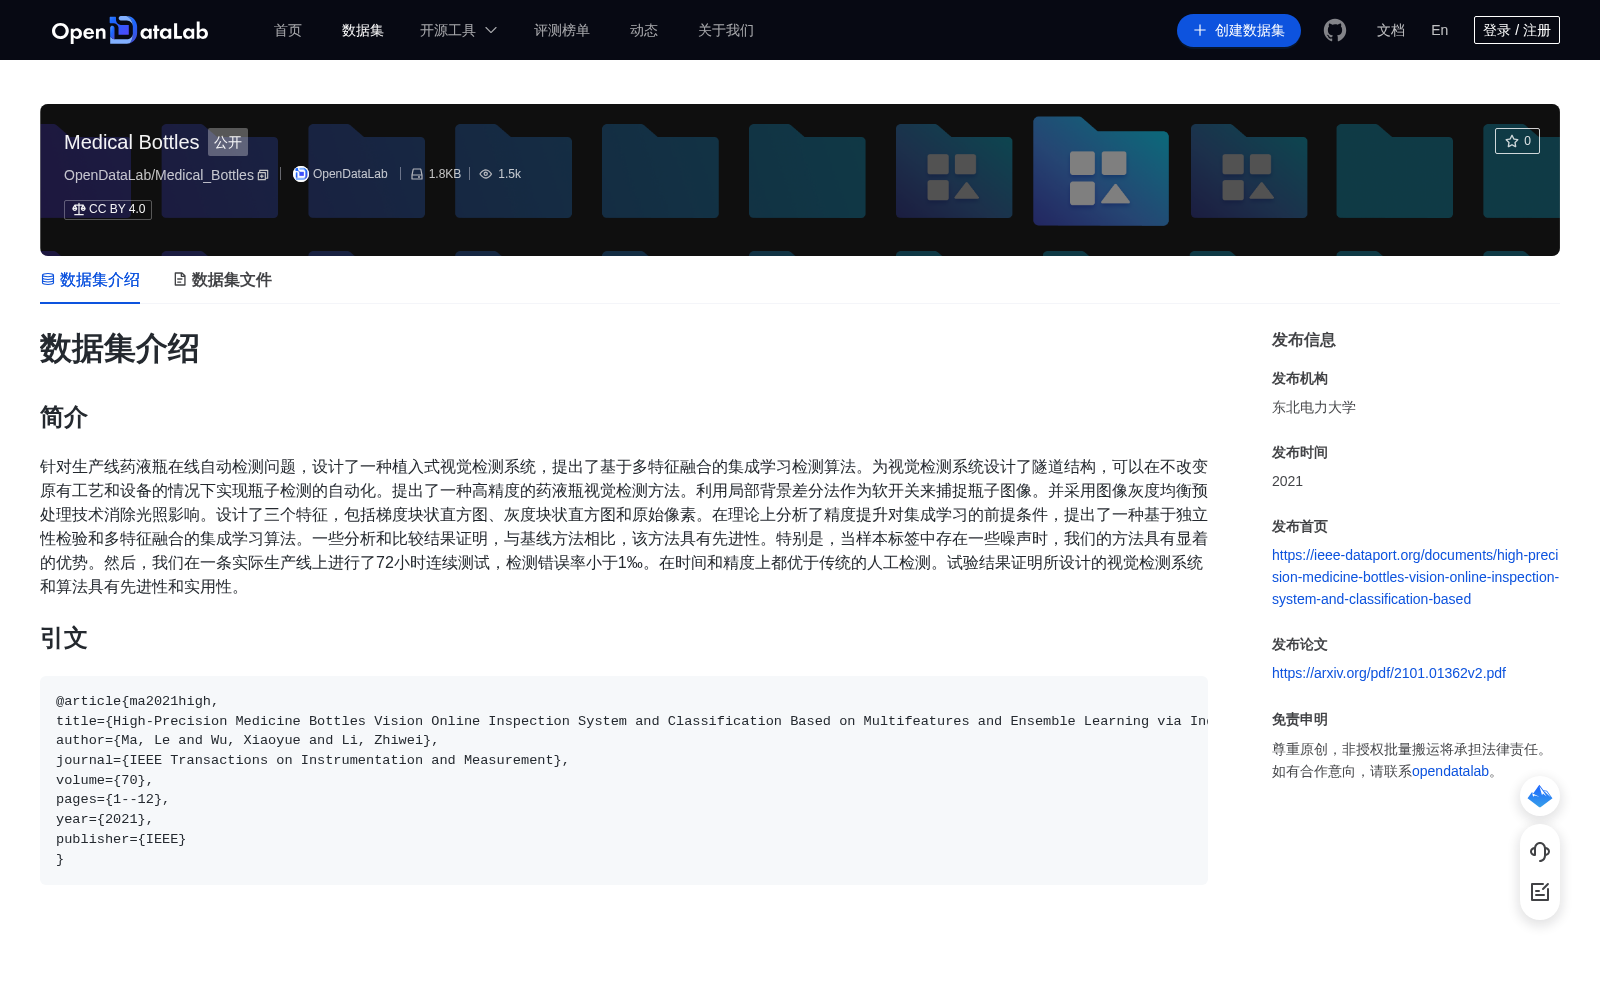Click the 1.5k view count
Screen dimensions: 1600x1000
pos(510,174)
